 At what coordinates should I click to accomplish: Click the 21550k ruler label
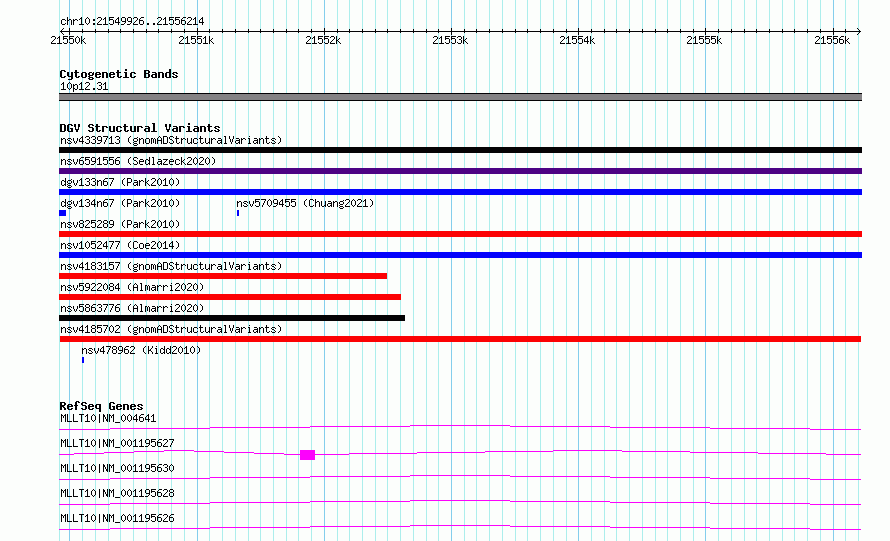[68, 40]
